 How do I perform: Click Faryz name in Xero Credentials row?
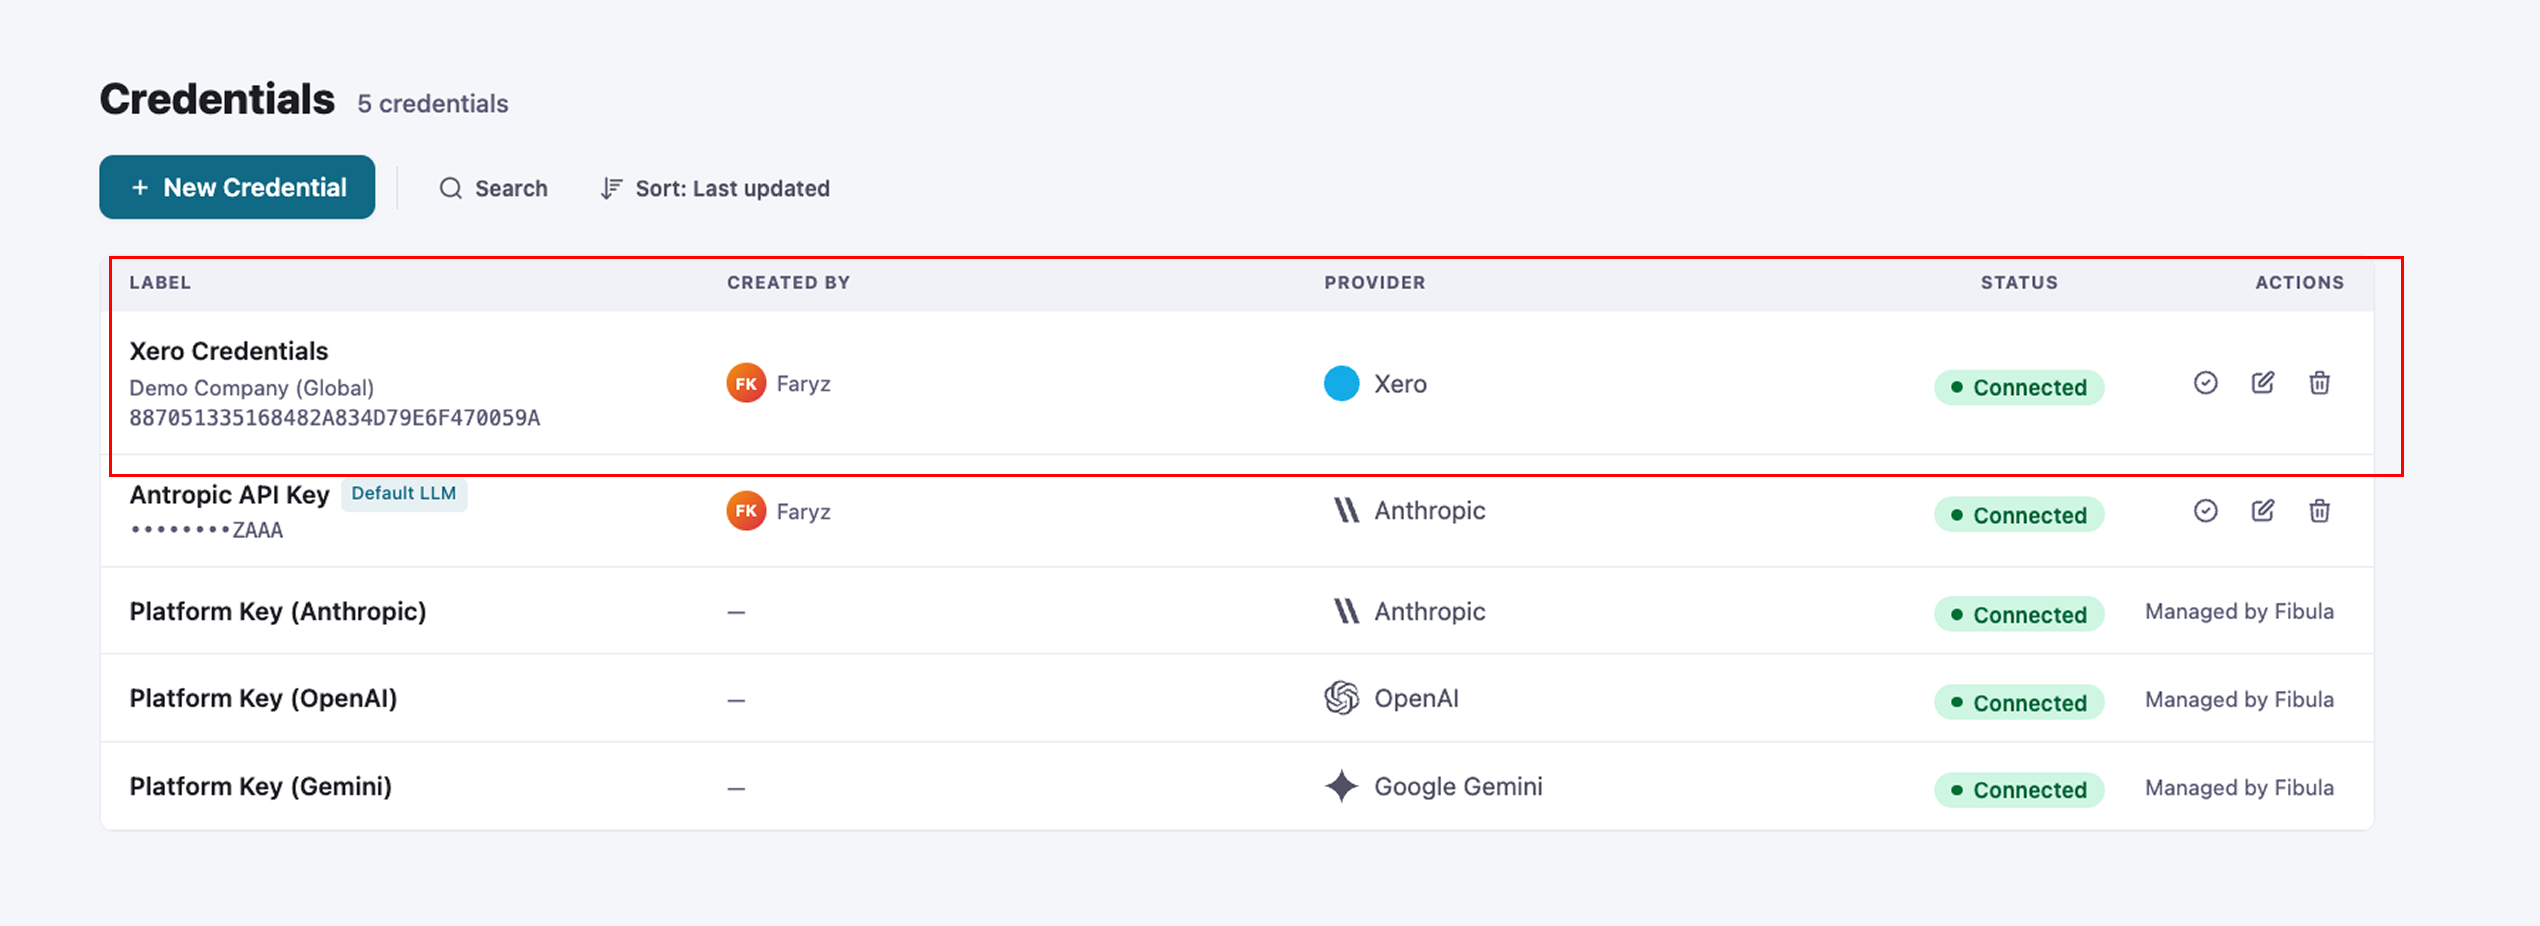point(803,384)
